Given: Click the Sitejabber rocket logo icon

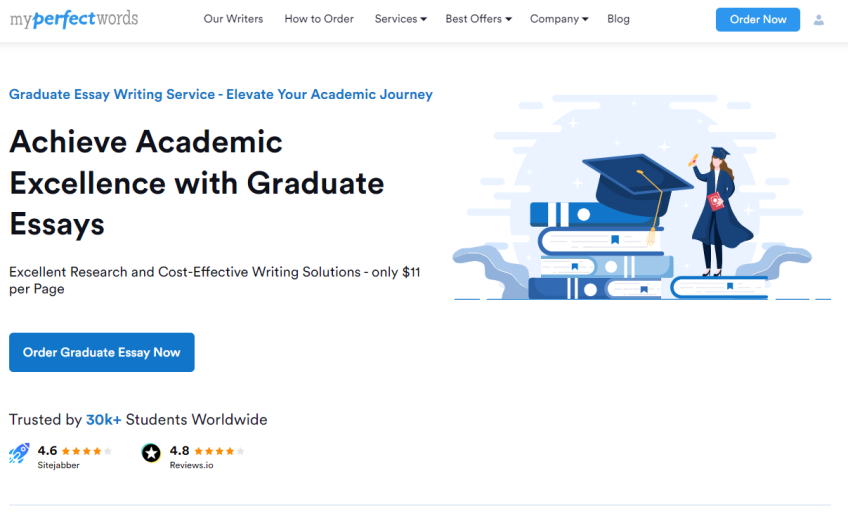Looking at the screenshot, I should [19, 453].
